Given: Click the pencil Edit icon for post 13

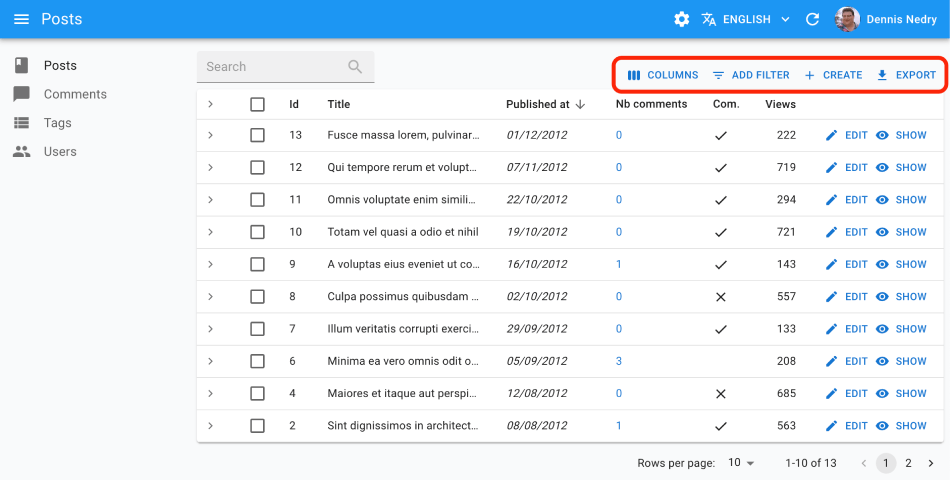Looking at the screenshot, I should point(831,135).
